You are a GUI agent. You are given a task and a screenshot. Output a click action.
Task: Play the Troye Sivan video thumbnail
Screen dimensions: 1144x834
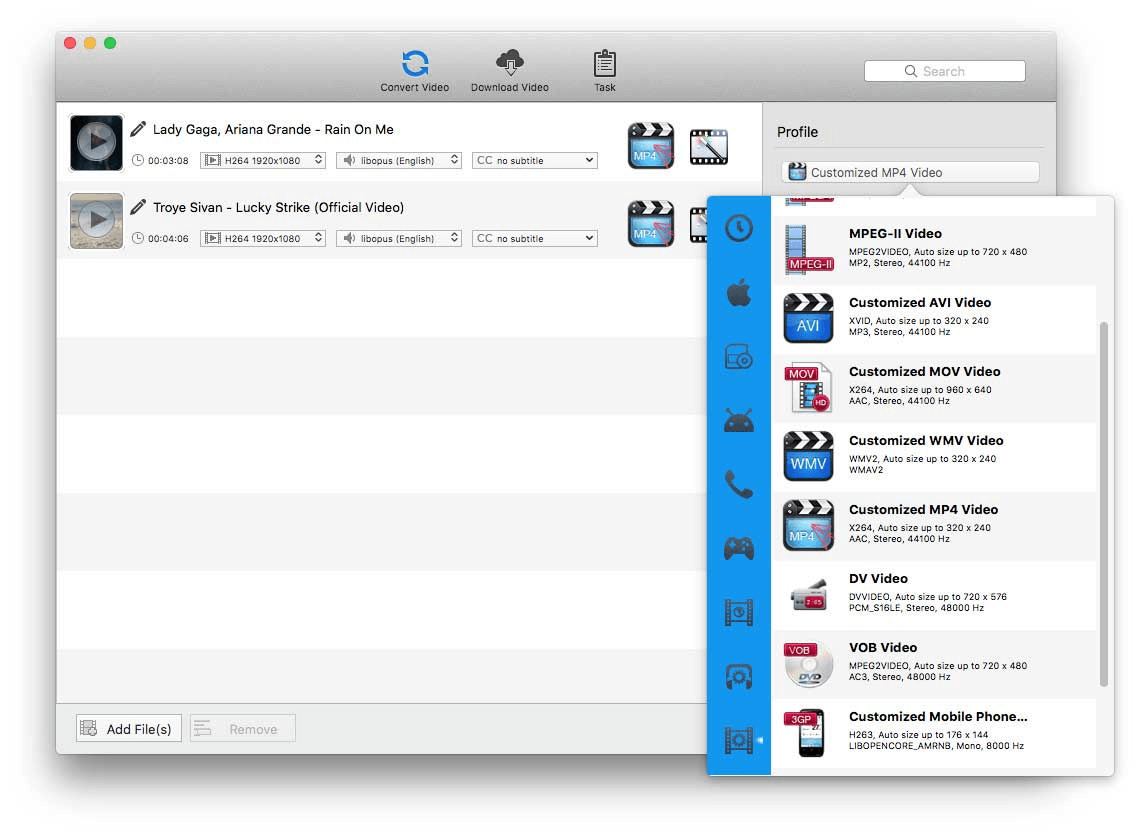(x=95, y=221)
